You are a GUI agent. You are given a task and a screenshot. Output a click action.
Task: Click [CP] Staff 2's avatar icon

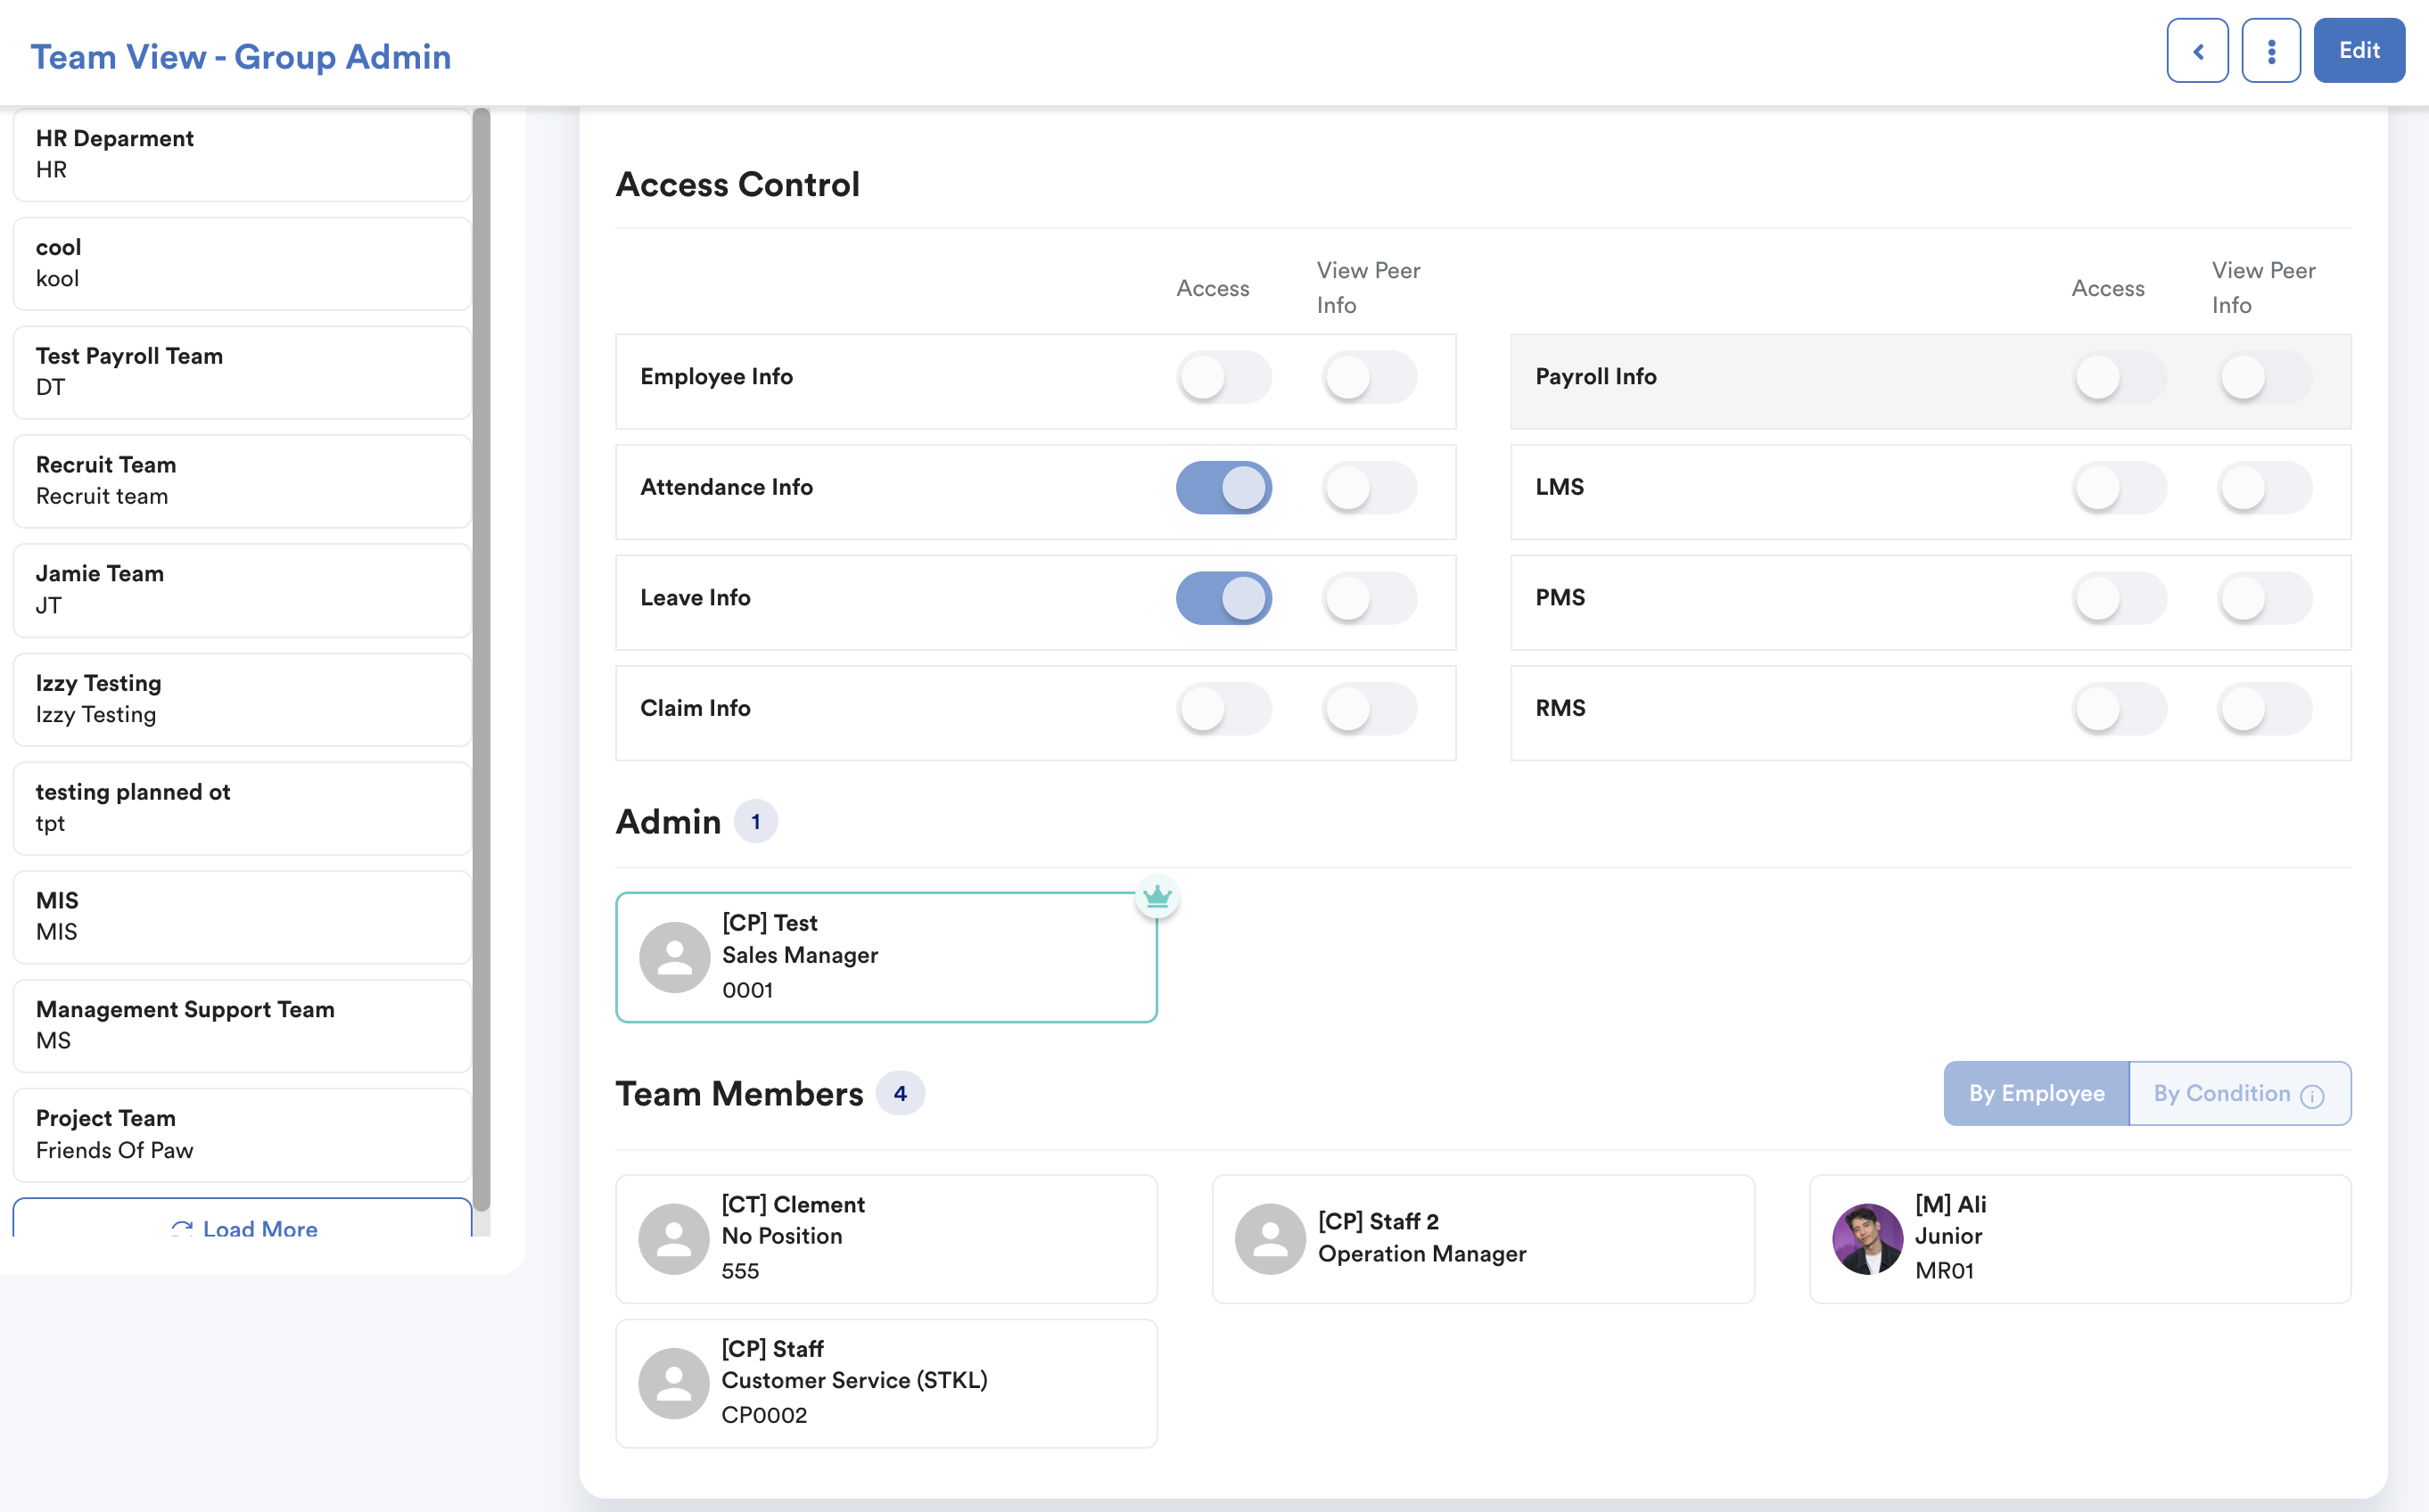1270,1238
